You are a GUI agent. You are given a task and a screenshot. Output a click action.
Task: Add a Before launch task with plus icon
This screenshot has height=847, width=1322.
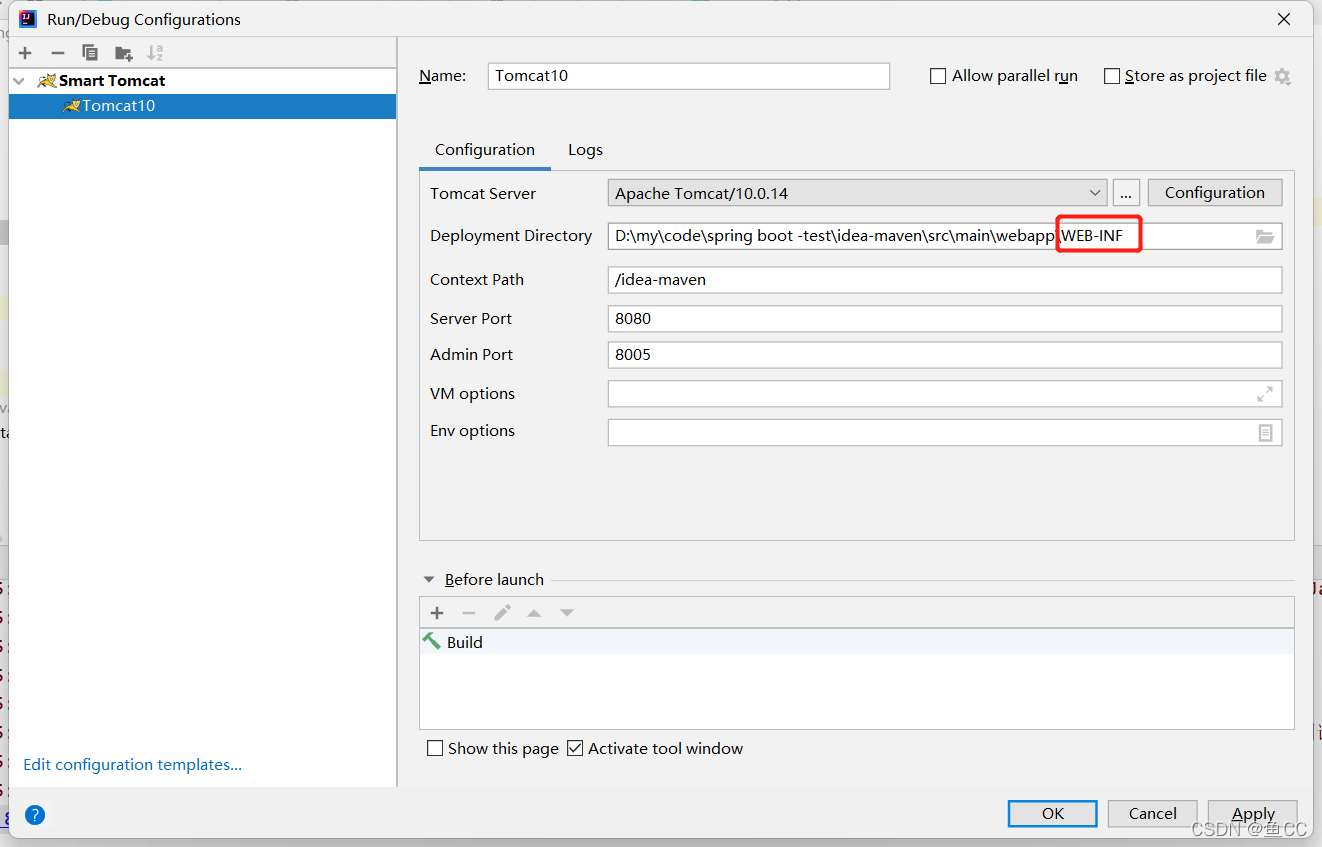click(x=437, y=613)
